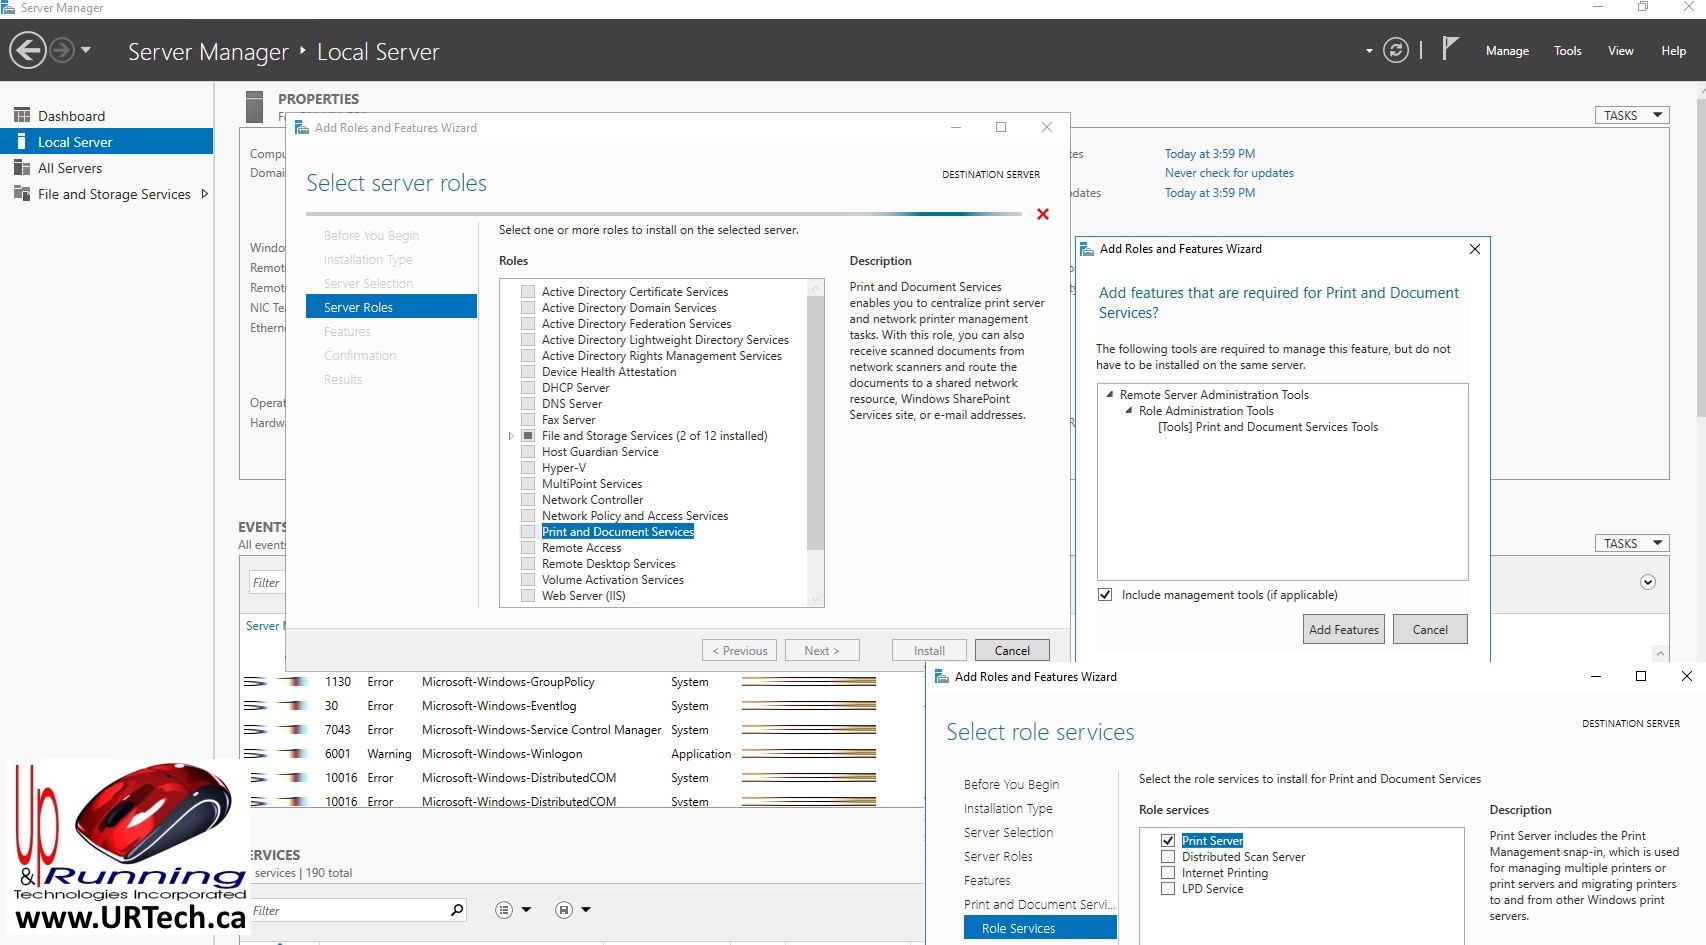Image resolution: width=1706 pixels, height=945 pixels.
Task: Open the Manage menu
Action: coord(1506,51)
